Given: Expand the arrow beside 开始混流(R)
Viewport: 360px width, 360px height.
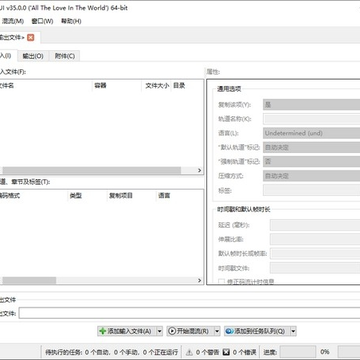Looking at the screenshot, I should click(x=217, y=331).
